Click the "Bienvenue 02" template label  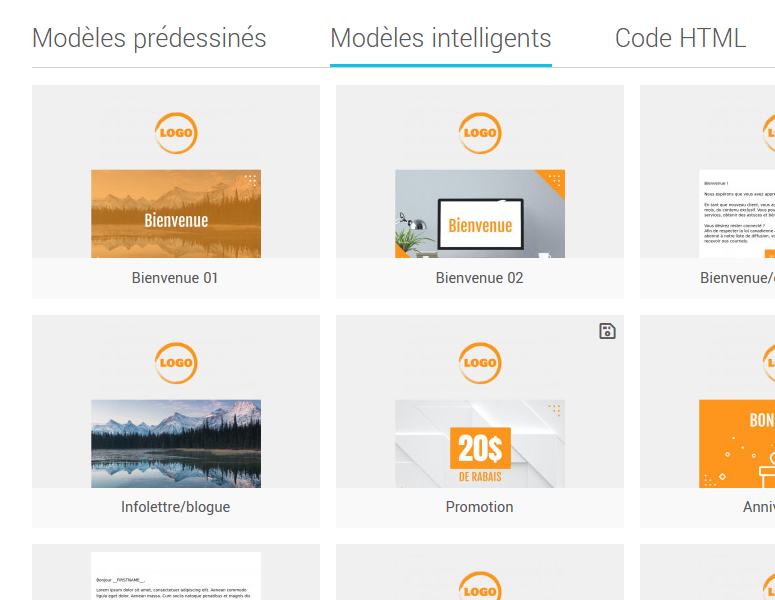(x=480, y=278)
